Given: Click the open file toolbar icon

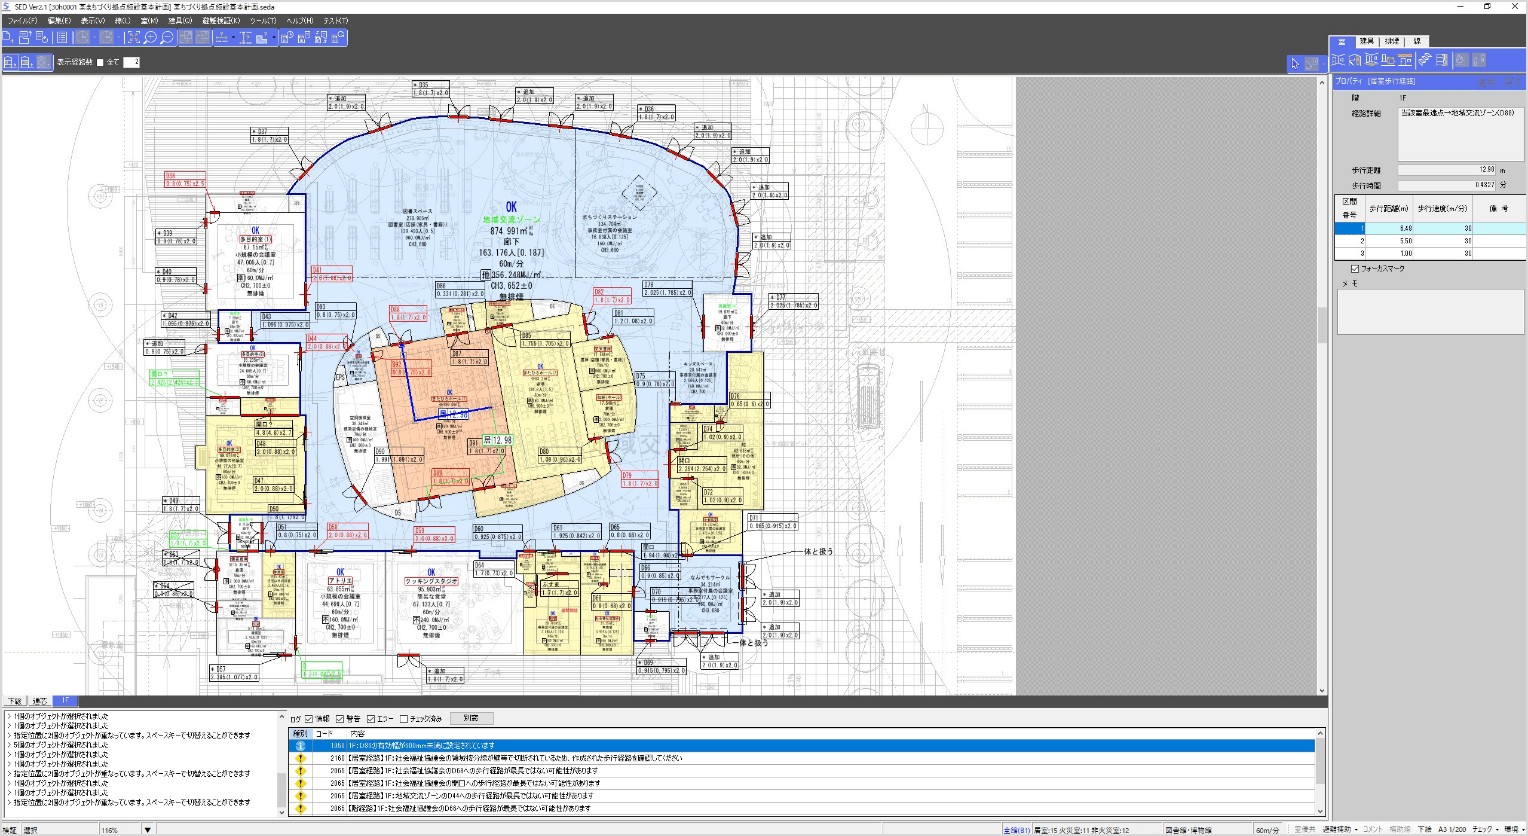Looking at the screenshot, I should point(25,37).
